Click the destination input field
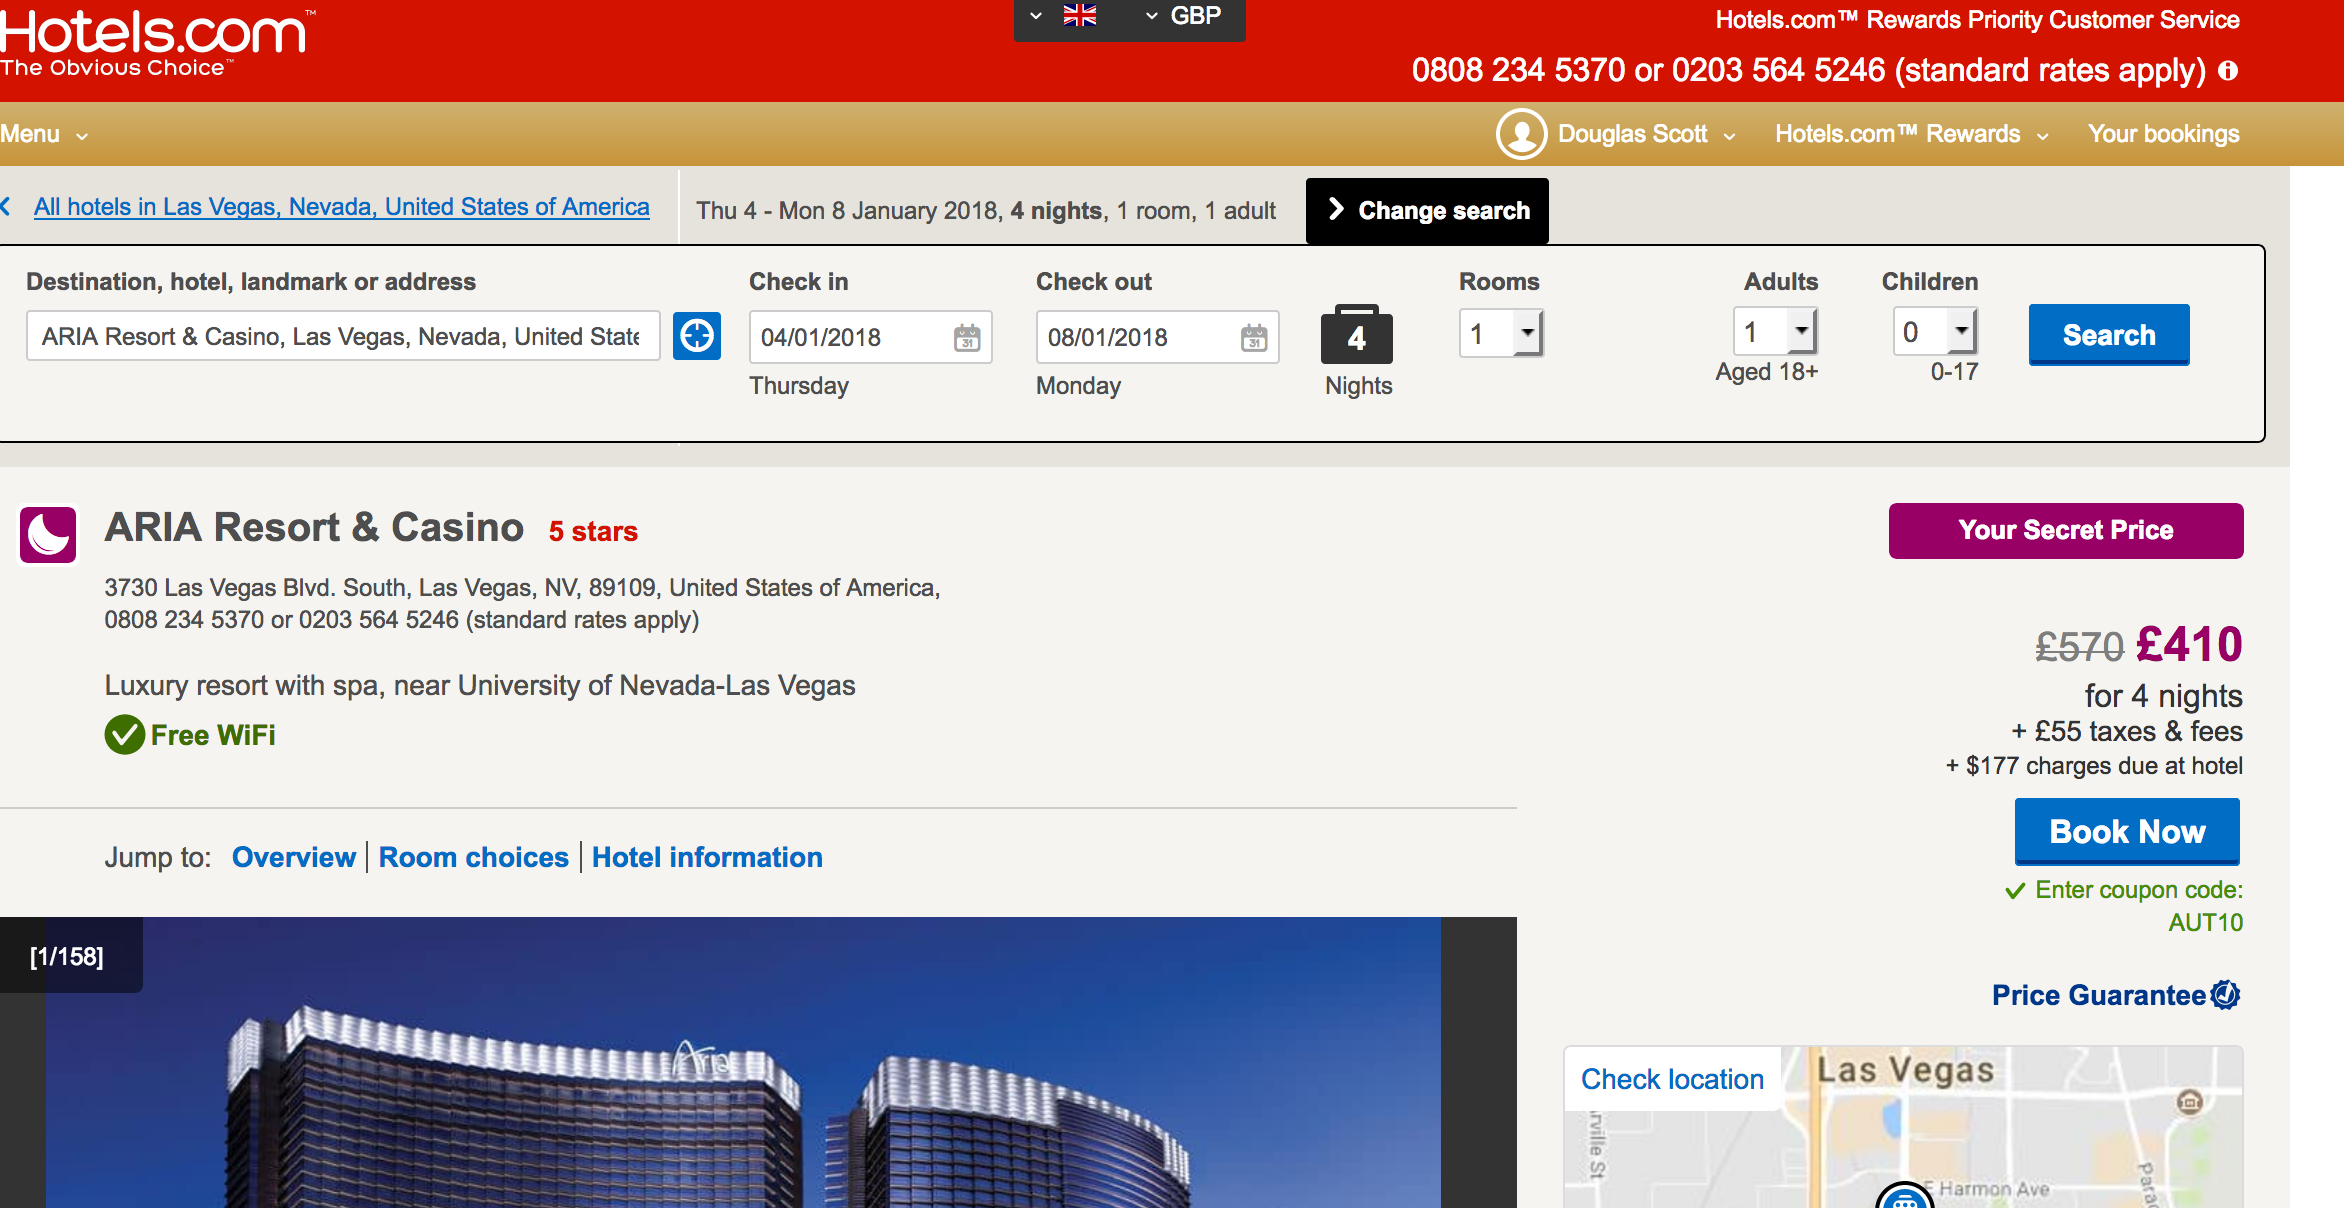This screenshot has height=1208, width=2344. [x=342, y=336]
